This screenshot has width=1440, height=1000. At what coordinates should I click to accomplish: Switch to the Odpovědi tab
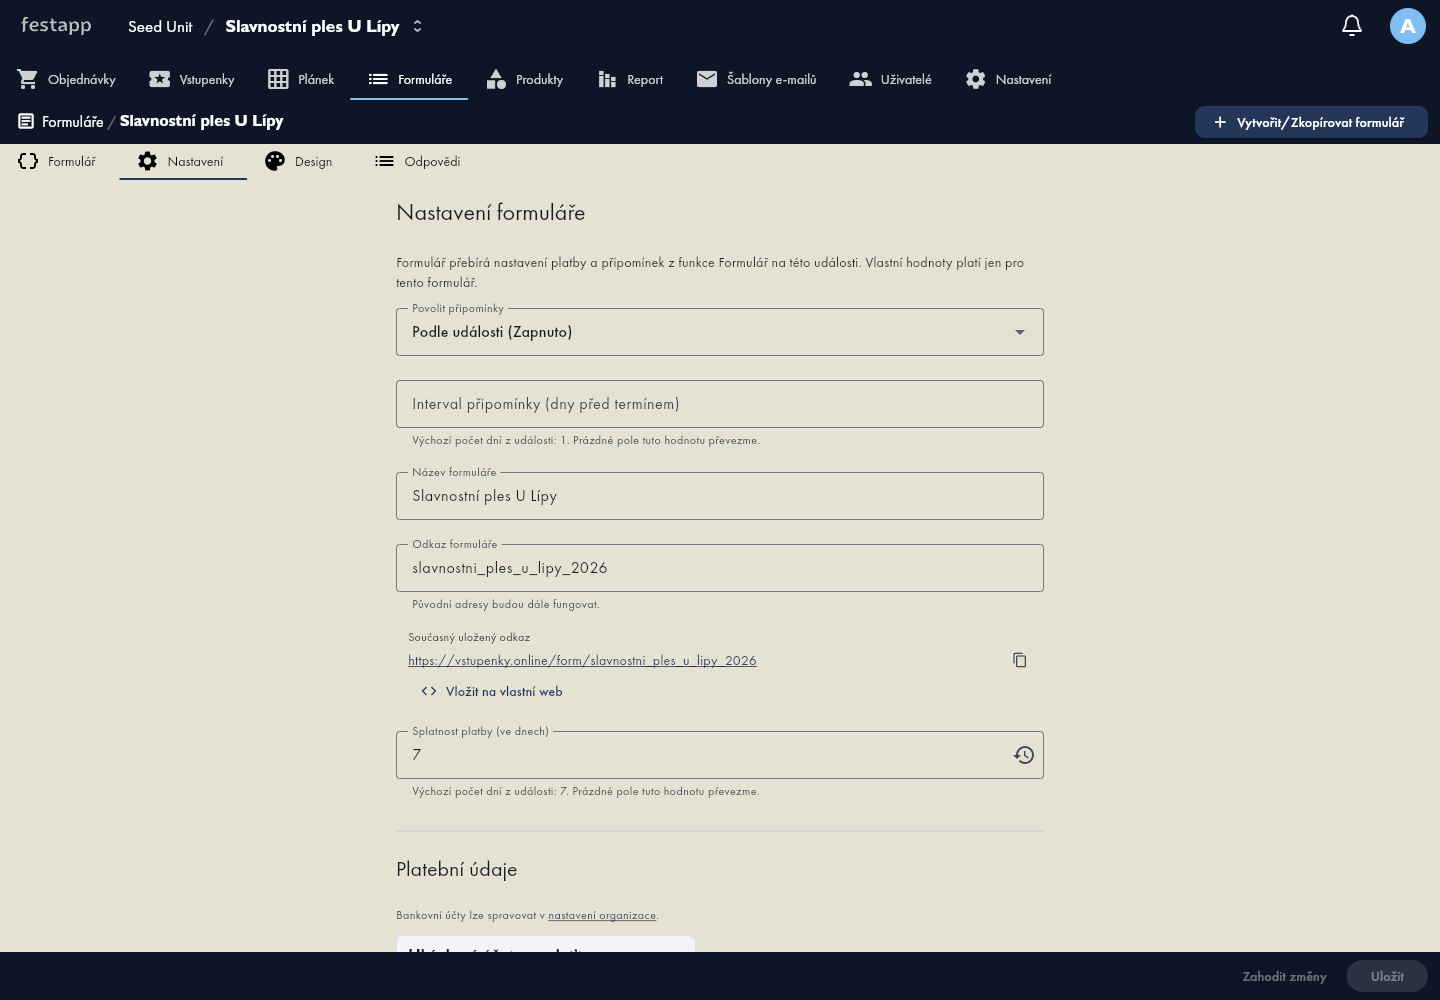pos(417,161)
